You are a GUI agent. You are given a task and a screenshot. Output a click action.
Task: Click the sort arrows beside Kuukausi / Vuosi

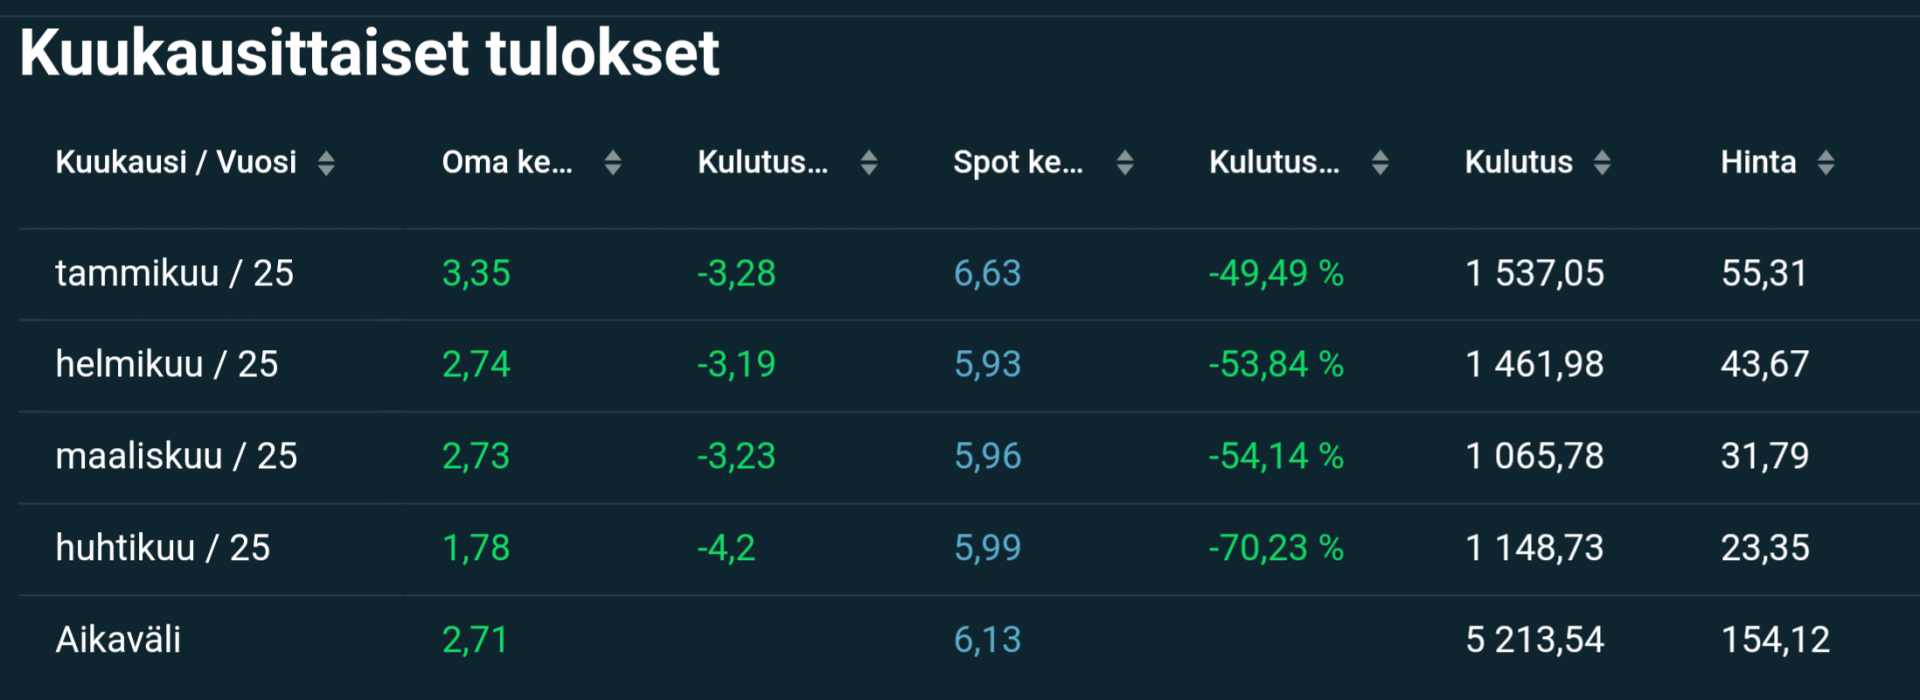point(326,163)
